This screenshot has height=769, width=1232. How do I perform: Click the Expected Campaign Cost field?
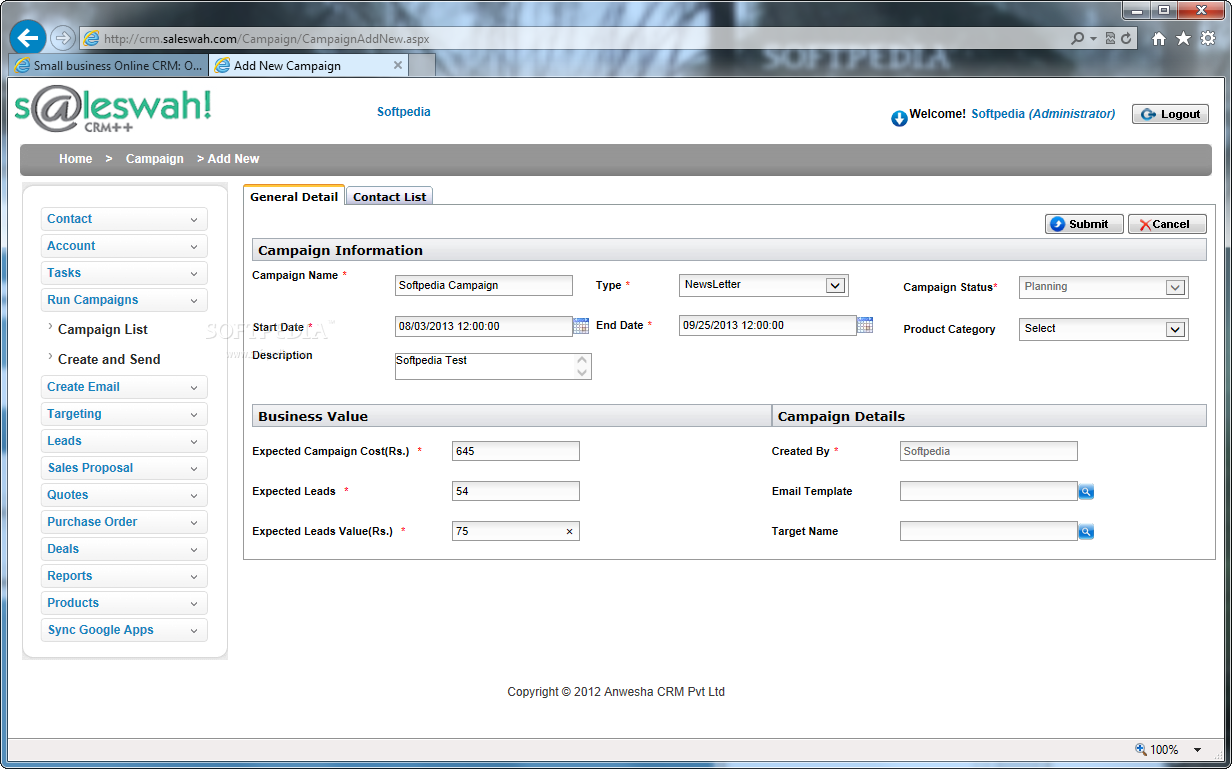coord(516,451)
